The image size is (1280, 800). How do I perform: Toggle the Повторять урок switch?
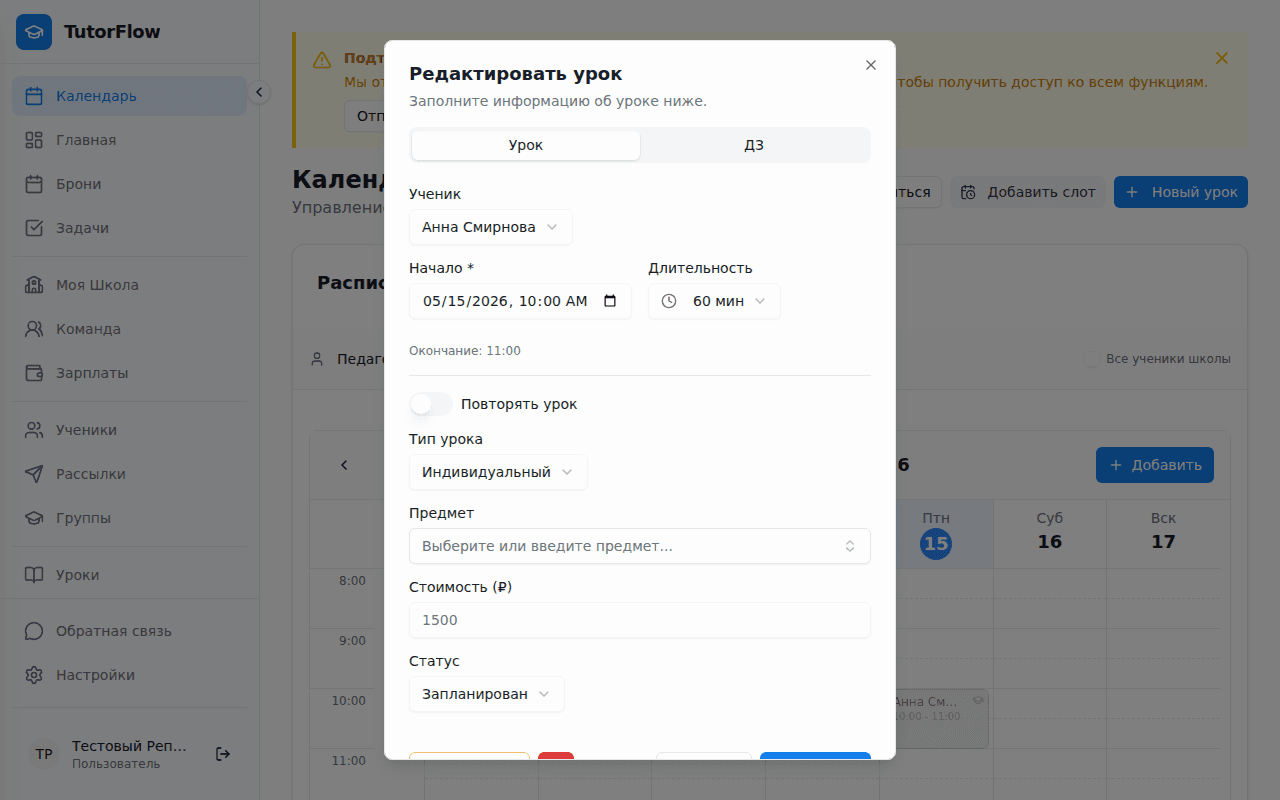[x=431, y=404]
